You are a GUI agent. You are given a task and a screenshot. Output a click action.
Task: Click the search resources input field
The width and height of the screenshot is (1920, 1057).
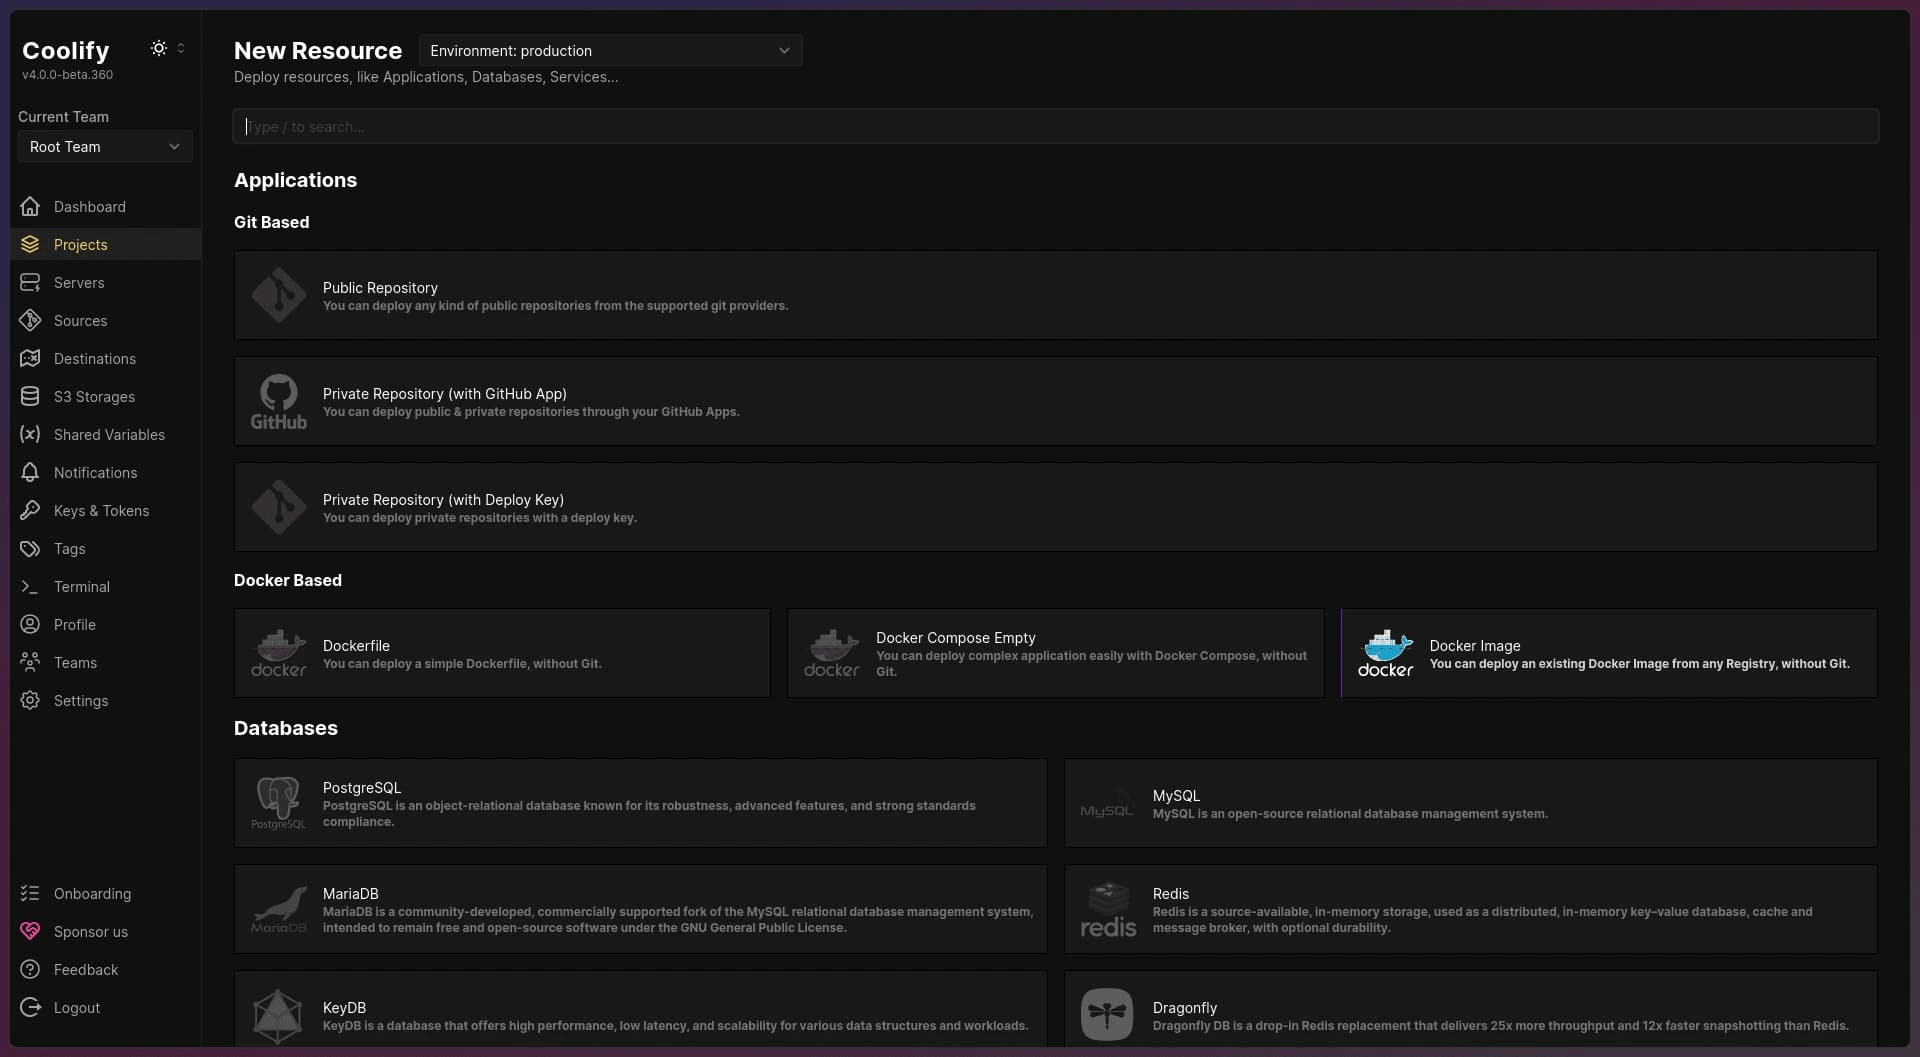point(1055,126)
